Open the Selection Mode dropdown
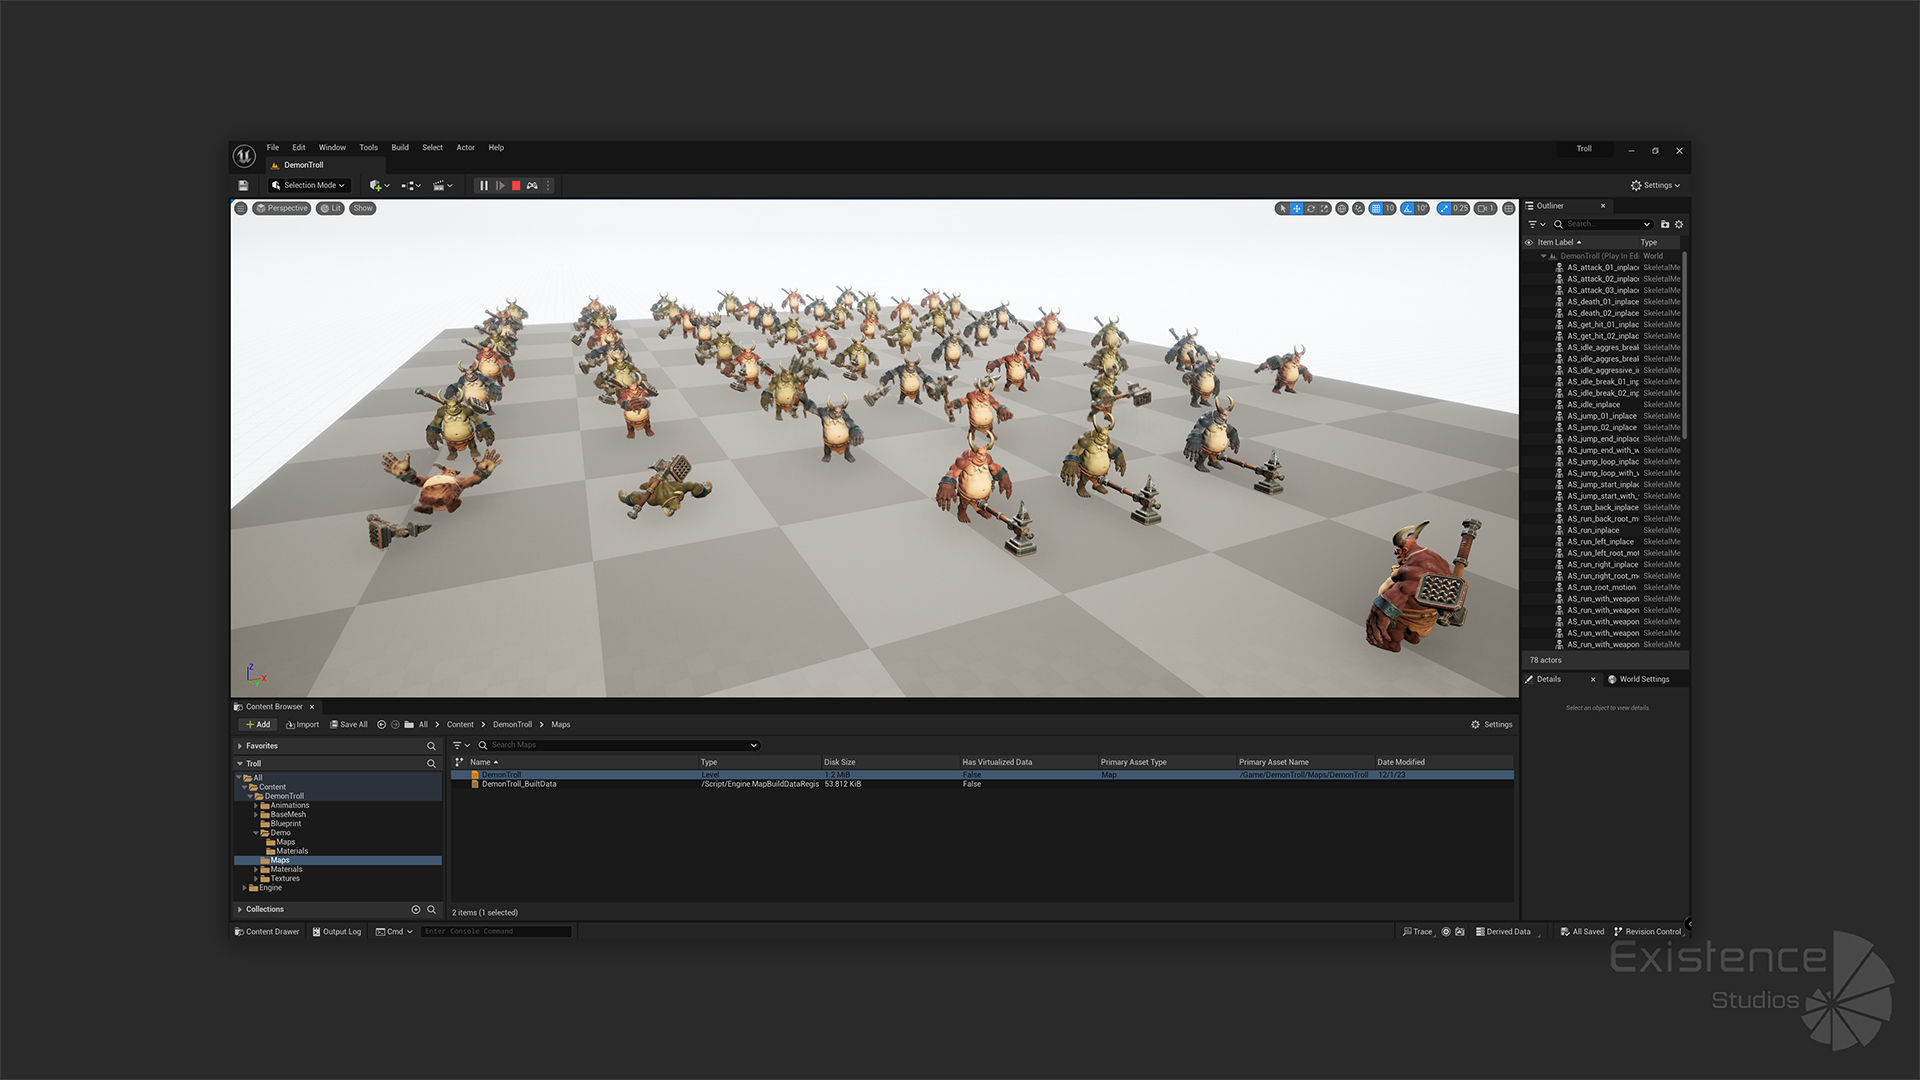Viewport: 1920px width, 1080px height. 309,186
